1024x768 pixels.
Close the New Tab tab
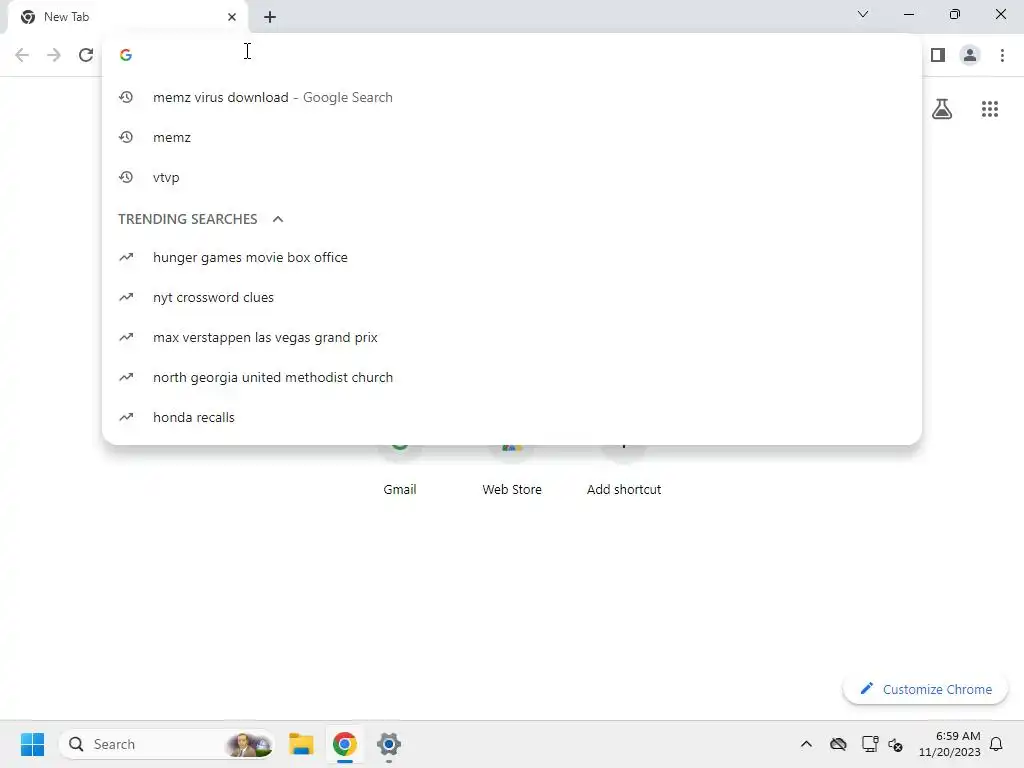pyautogui.click(x=232, y=17)
